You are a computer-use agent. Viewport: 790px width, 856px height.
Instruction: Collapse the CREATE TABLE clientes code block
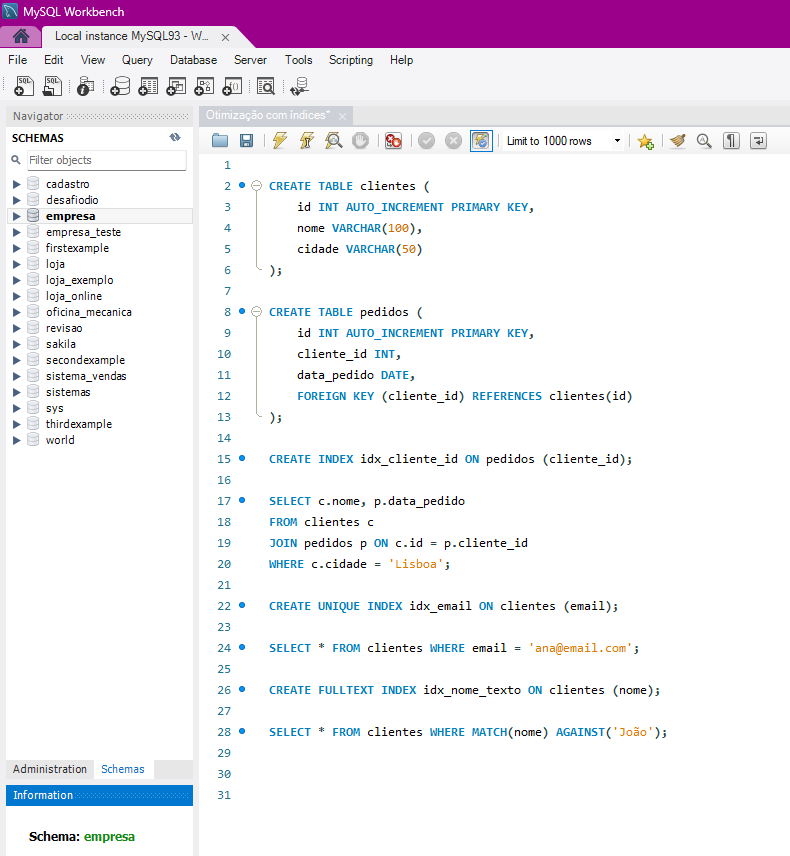(x=256, y=186)
